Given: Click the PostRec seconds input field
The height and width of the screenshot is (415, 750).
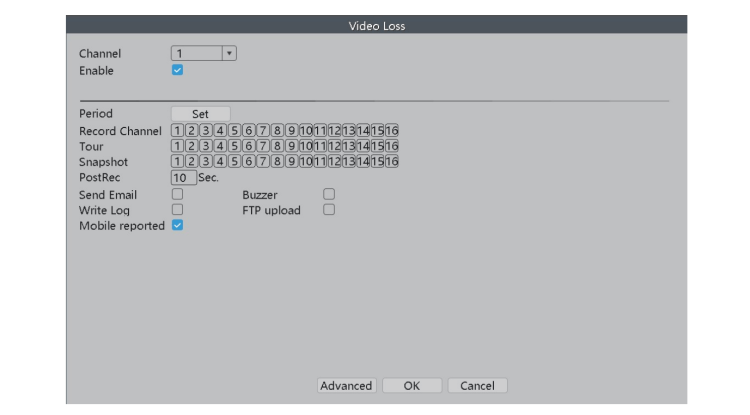Looking at the screenshot, I should pos(183,177).
